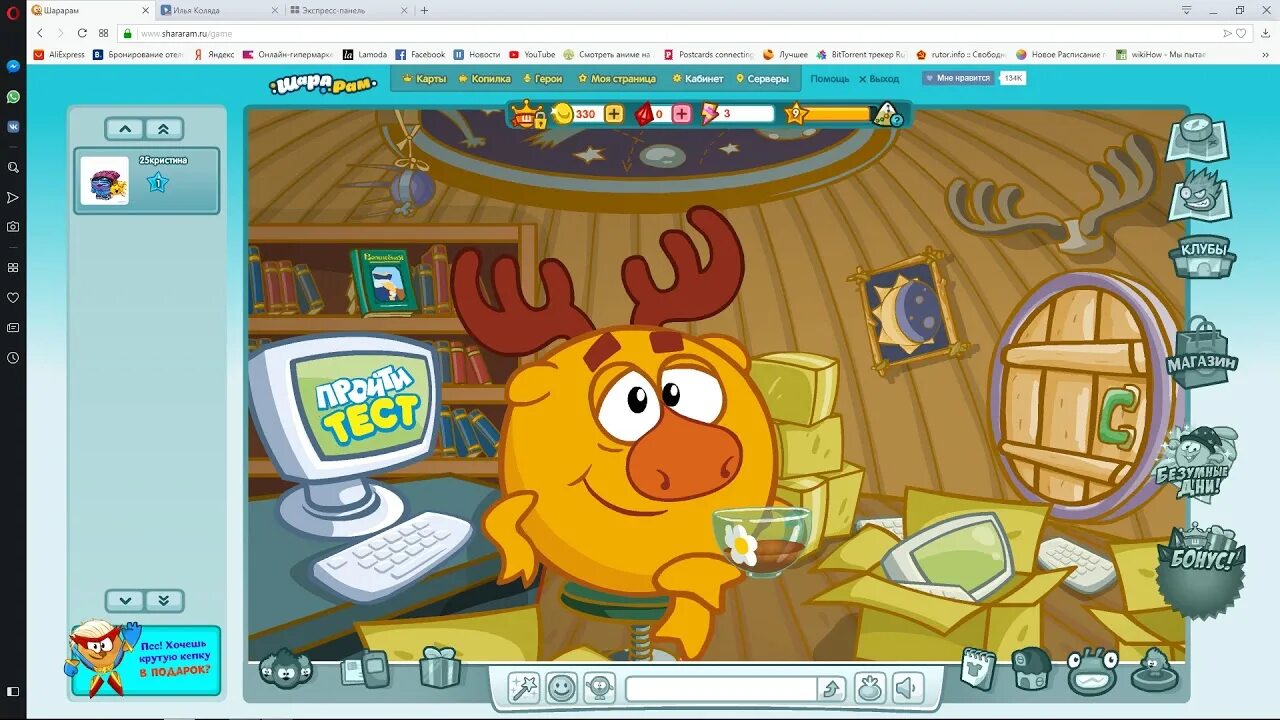Reload the page
Screen dimensions: 1280x720
tap(82, 33)
